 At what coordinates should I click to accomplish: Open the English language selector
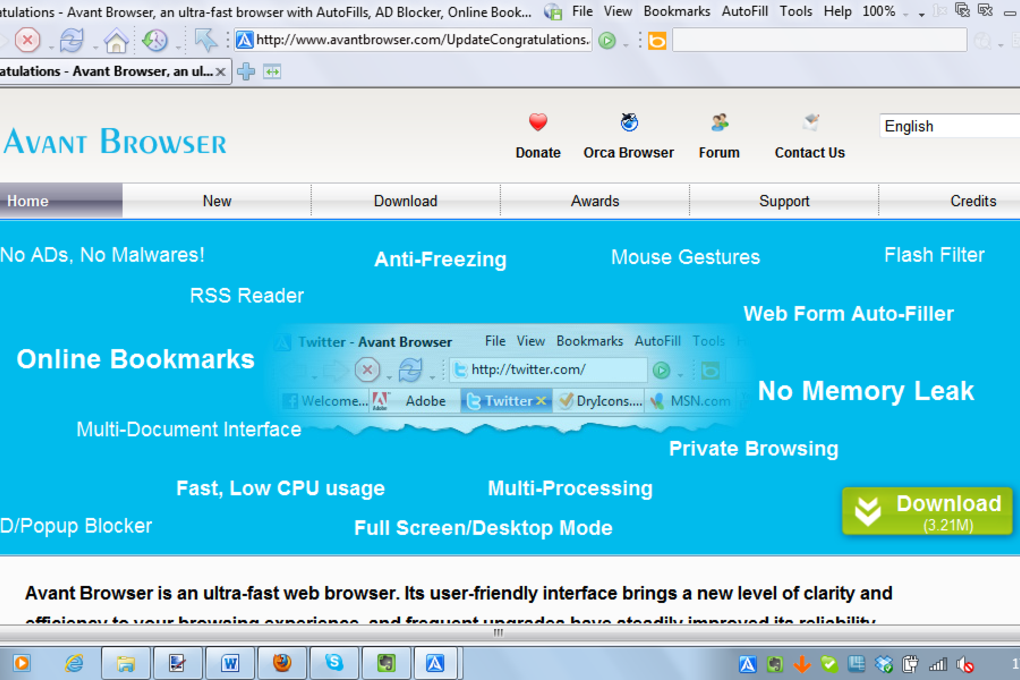[950, 126]
